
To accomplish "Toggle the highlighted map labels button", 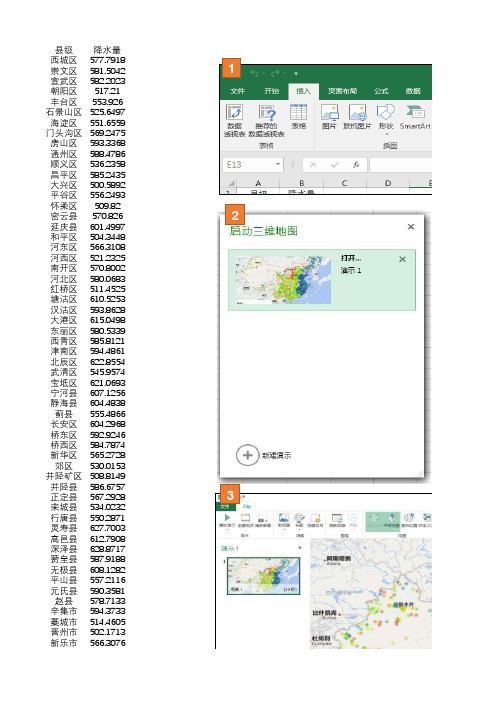I will click(374, 521).
